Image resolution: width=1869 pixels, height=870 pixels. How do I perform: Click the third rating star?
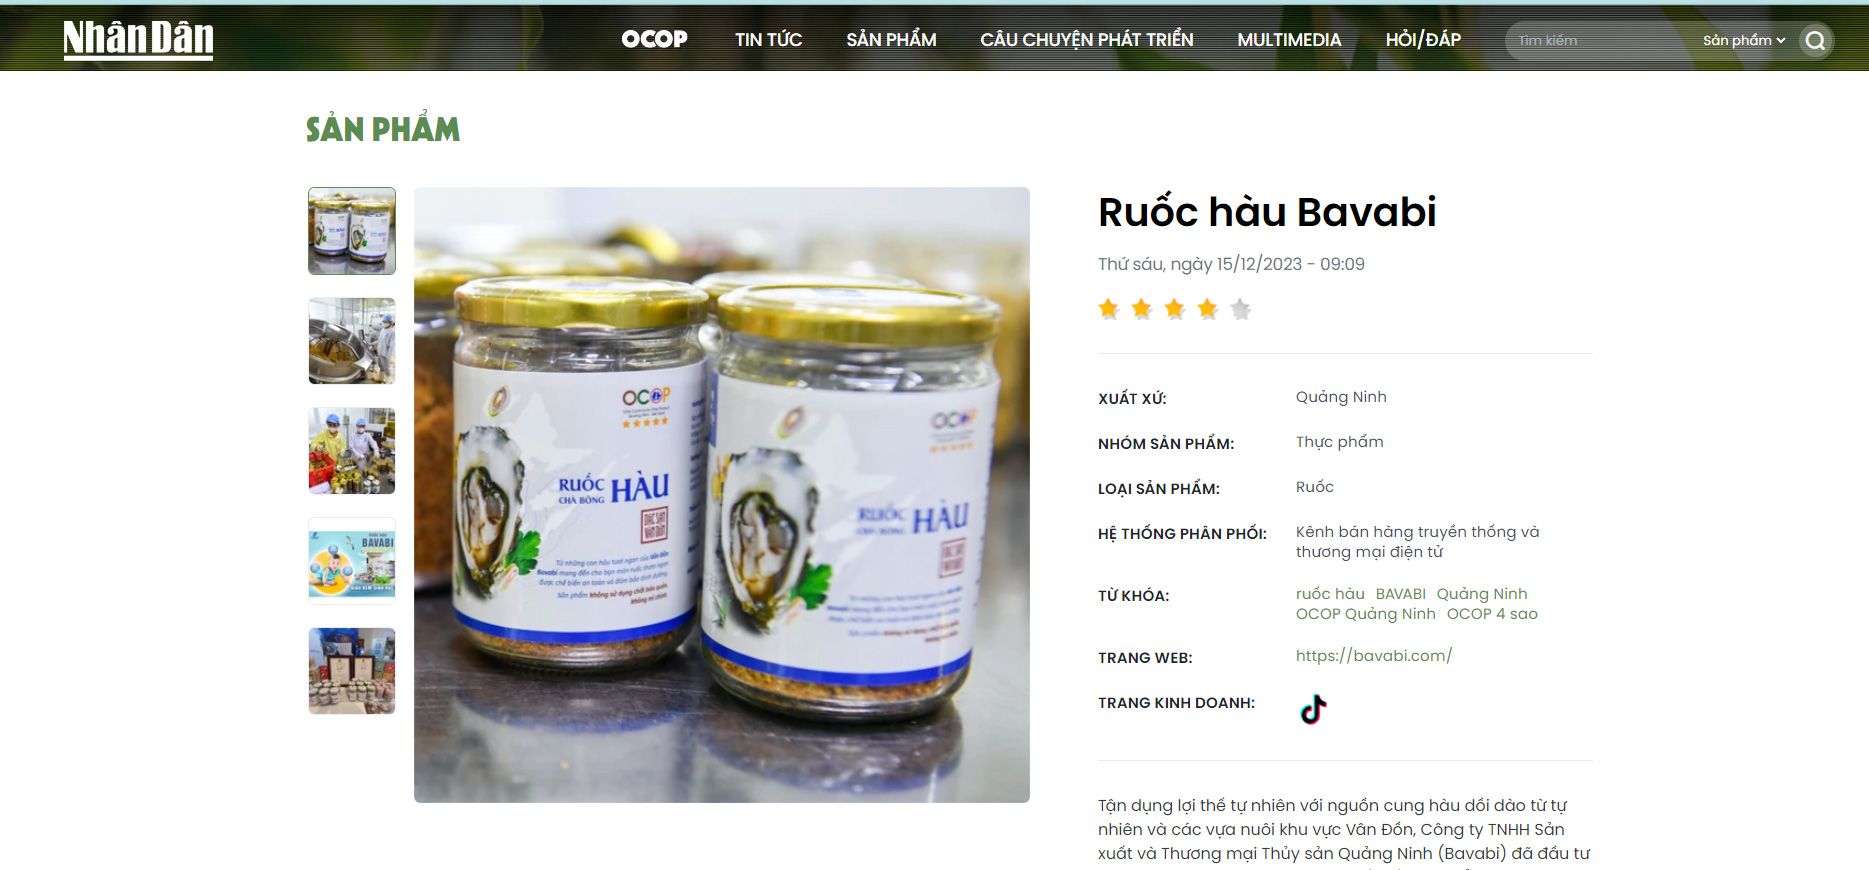tap(1175, 309)
